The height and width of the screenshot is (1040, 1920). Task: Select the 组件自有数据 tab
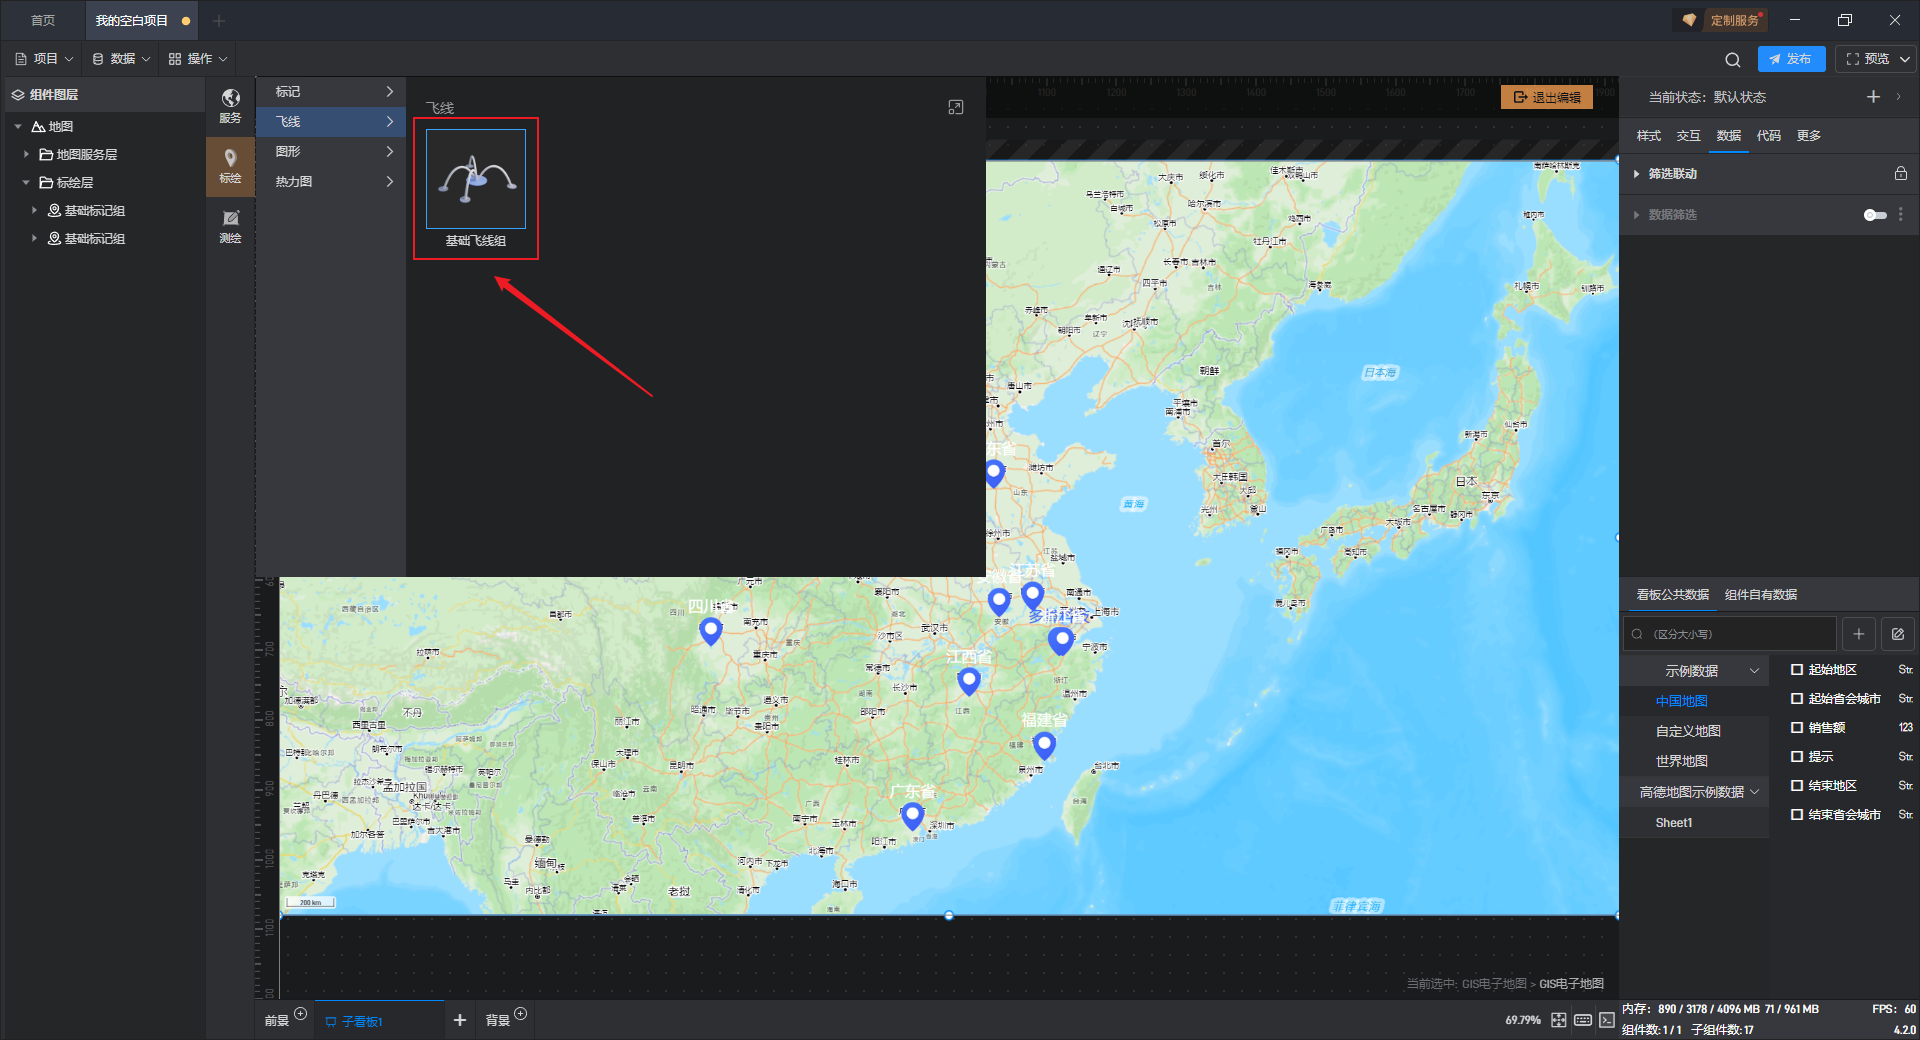click(x=1761, y=595)
